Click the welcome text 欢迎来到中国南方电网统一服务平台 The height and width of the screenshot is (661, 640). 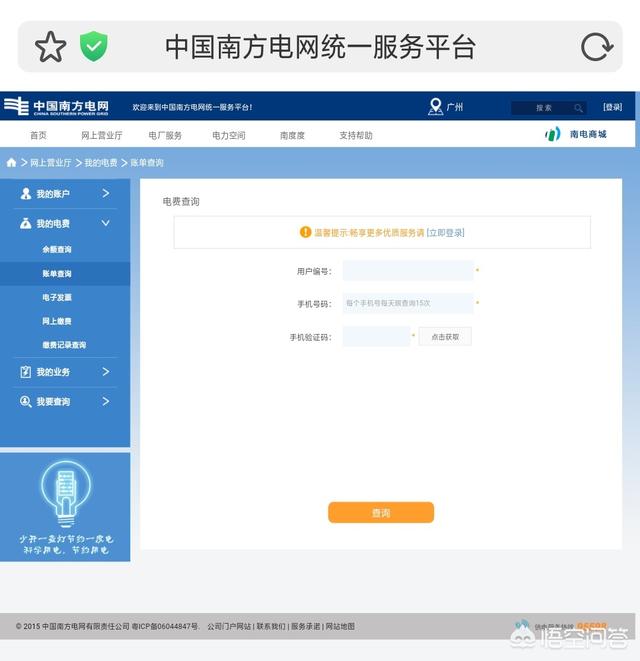coord(192,107)
